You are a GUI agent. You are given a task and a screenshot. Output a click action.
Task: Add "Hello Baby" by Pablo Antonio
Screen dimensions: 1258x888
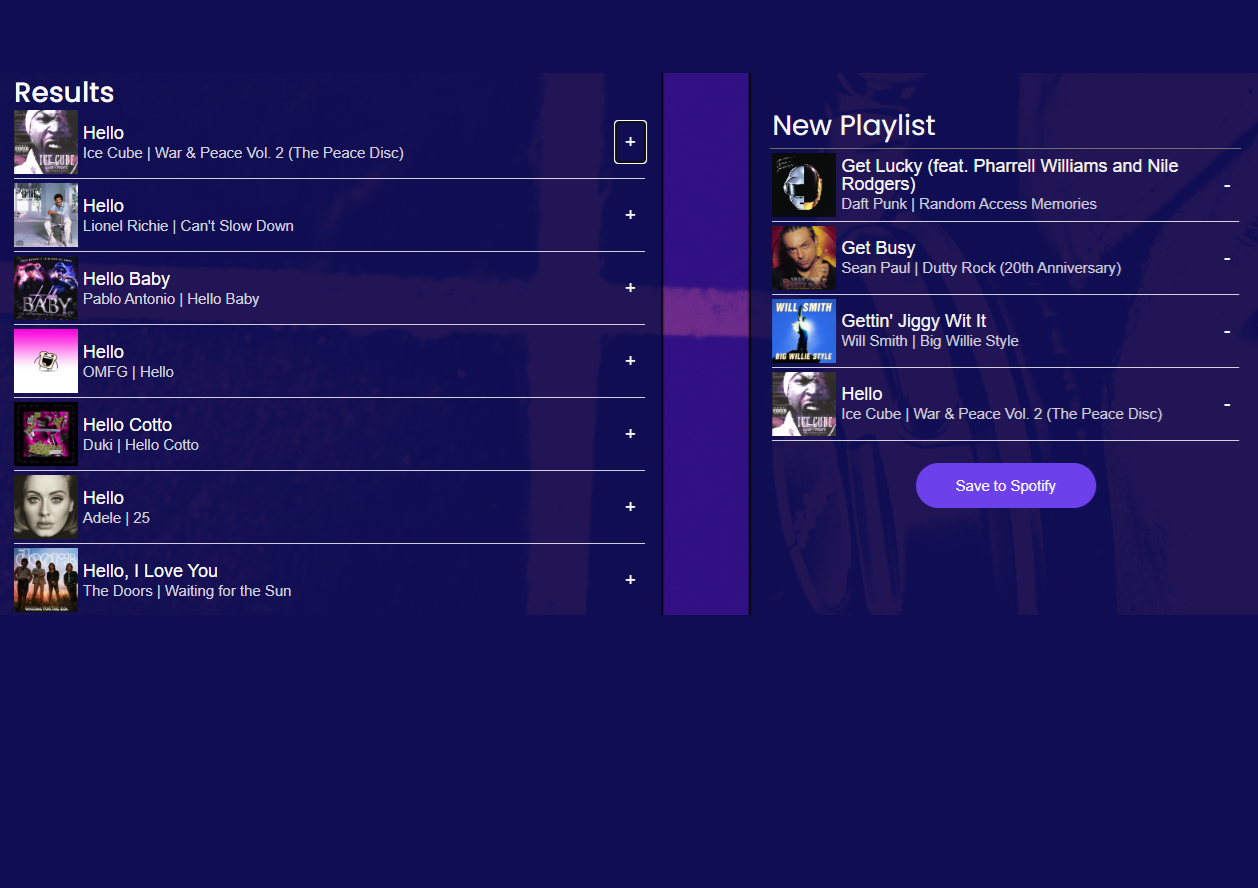point(630,288)
